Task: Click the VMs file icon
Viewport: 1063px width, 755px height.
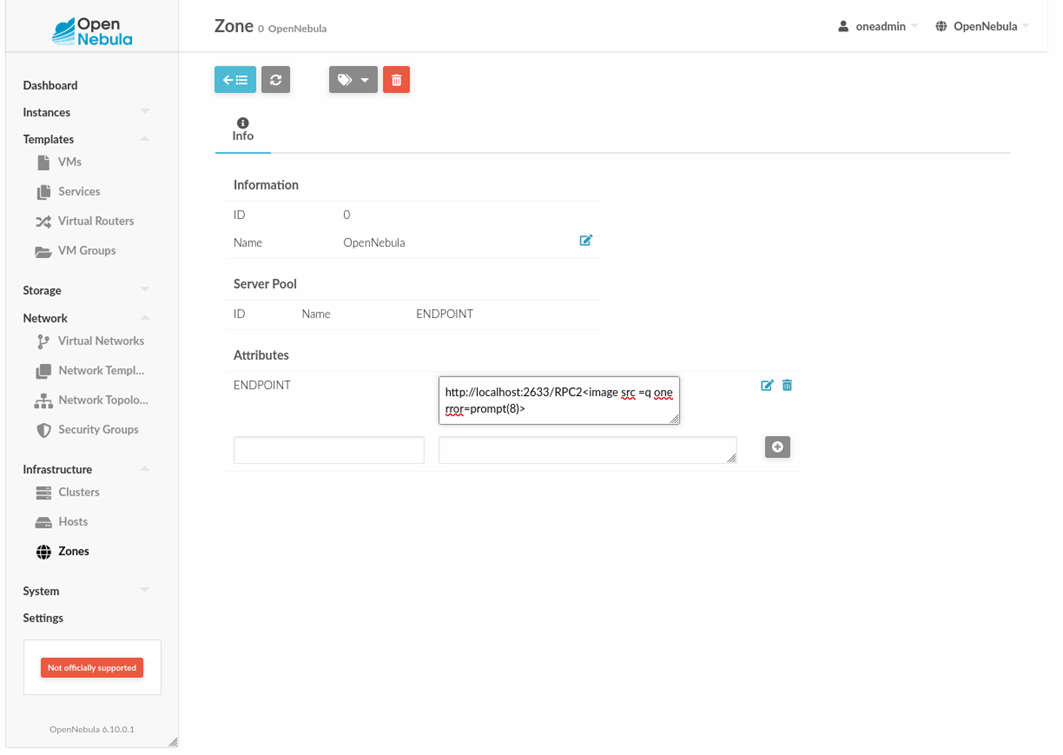Action: coord(43,163)
